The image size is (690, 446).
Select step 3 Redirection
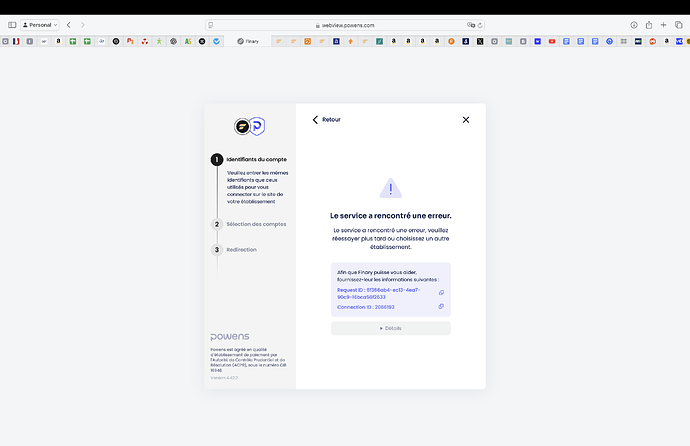click(x=234, y=250)
